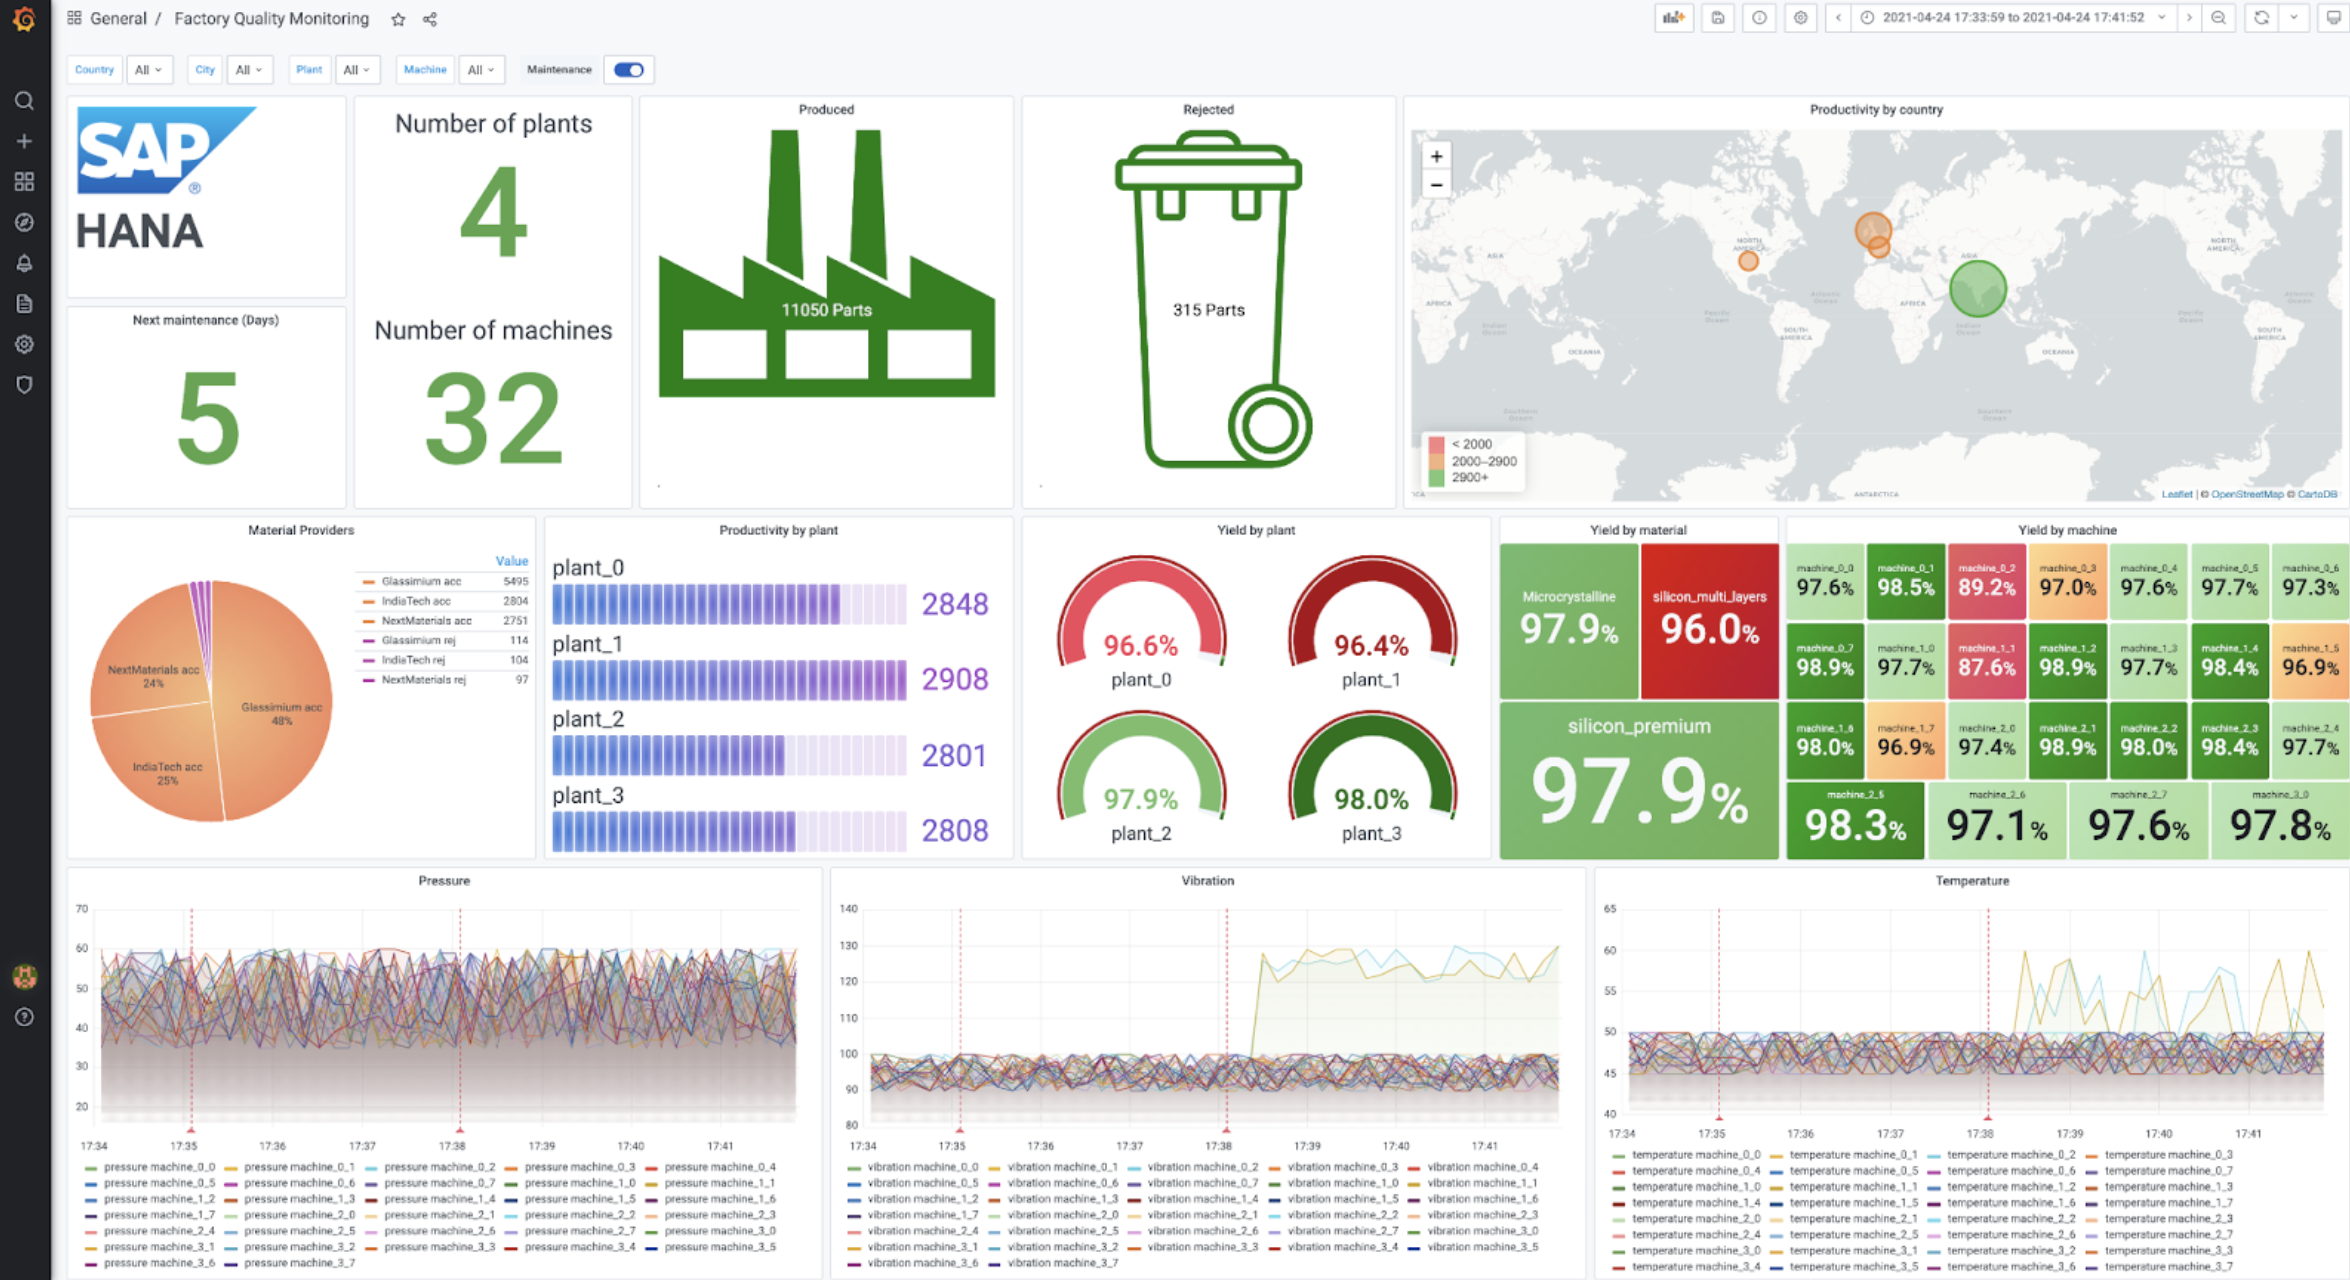Open the search icon in the sidebar
The height and width of the screenshot is (1280, 2350).
(24, 101)
